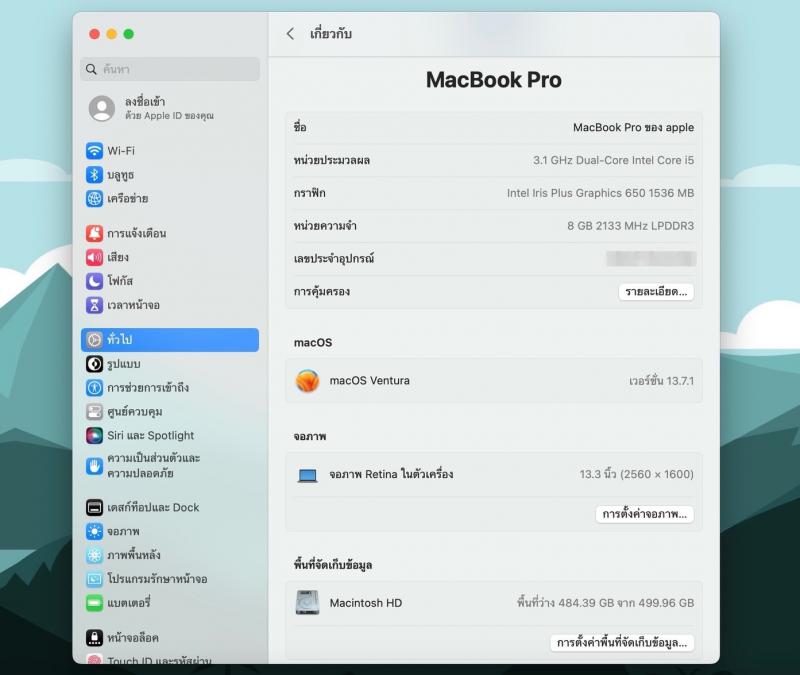
Task: Click free space text 484.39 GB จาก 499.96 GB
Action: (605, 603)
